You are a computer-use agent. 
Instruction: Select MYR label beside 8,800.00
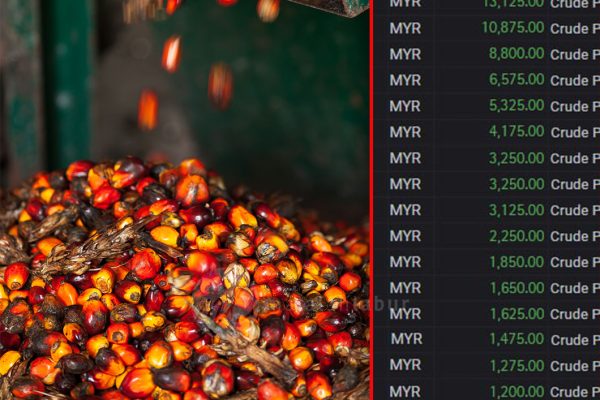tap(405, 54)
